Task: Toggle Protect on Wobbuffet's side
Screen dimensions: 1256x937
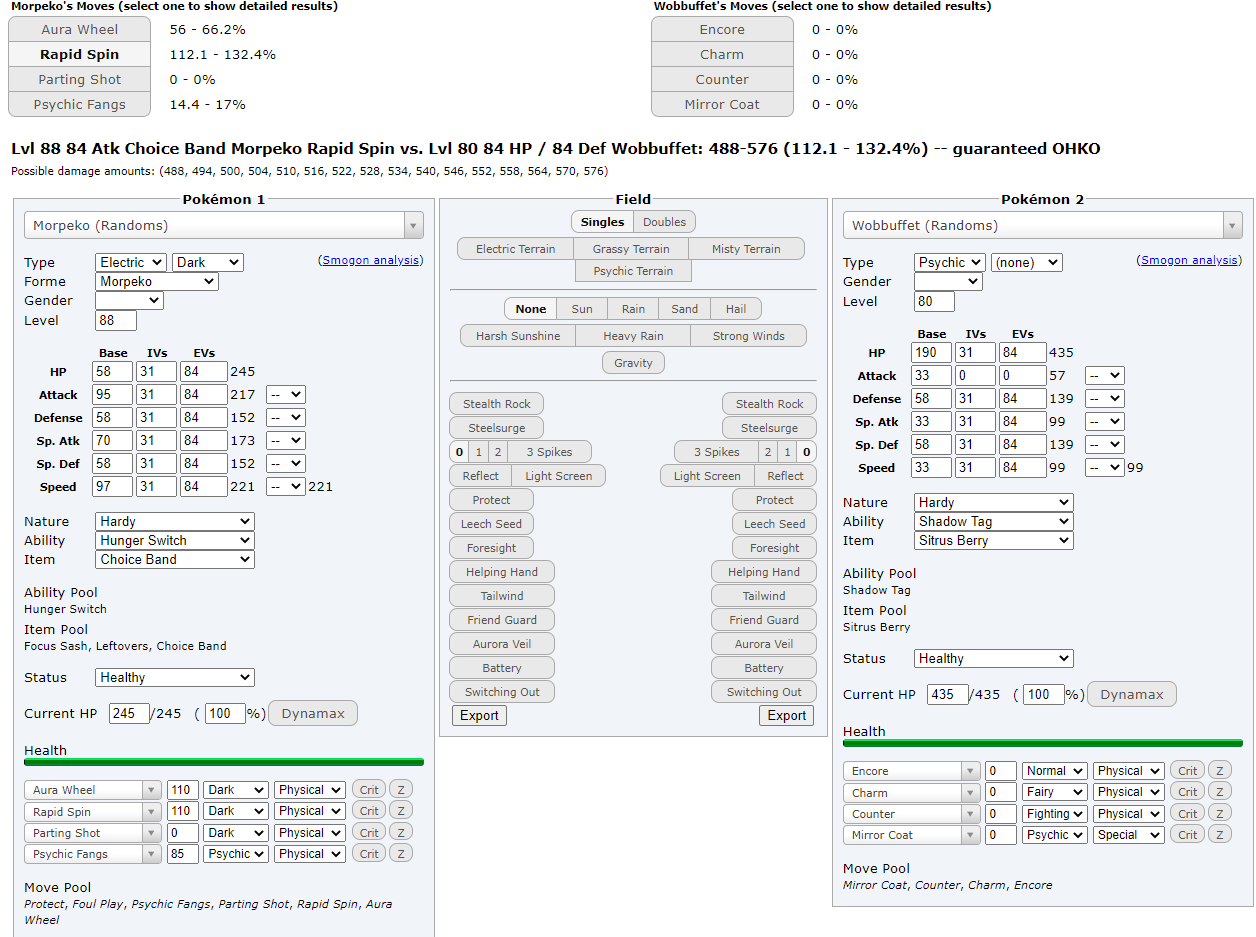Action: coord(774,500)
